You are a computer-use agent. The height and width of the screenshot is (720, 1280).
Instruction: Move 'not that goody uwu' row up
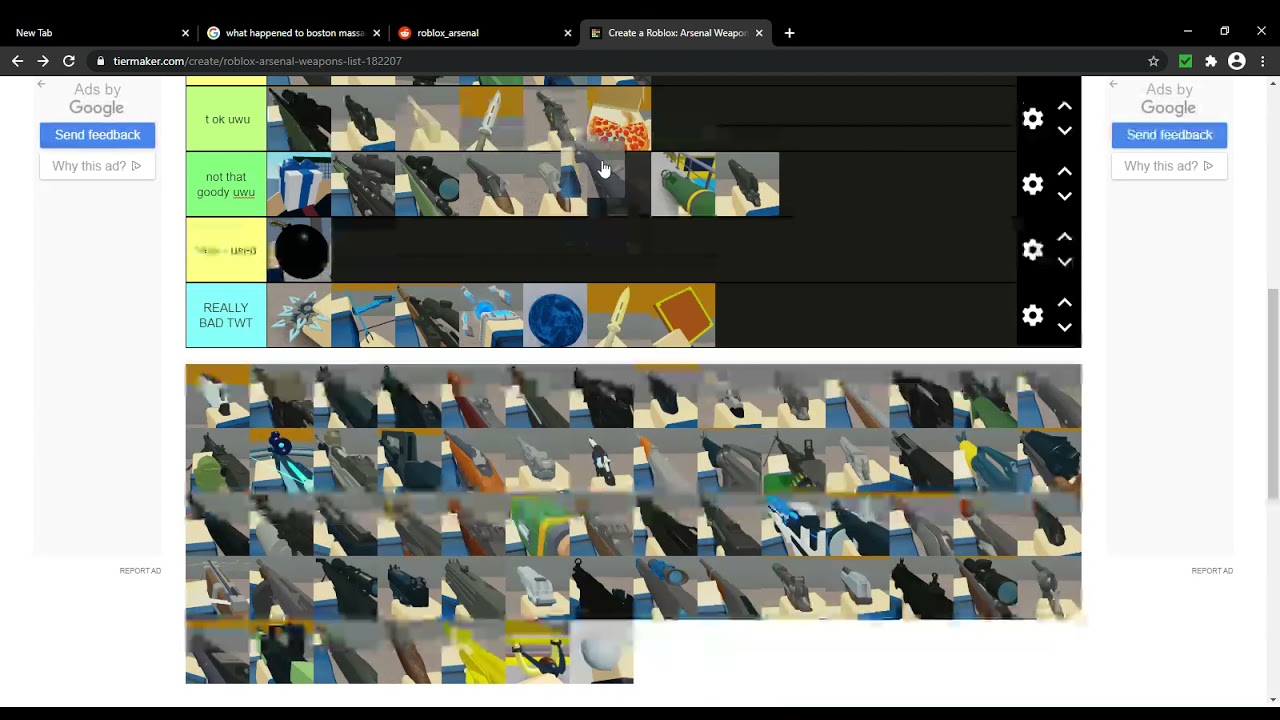1065,172
